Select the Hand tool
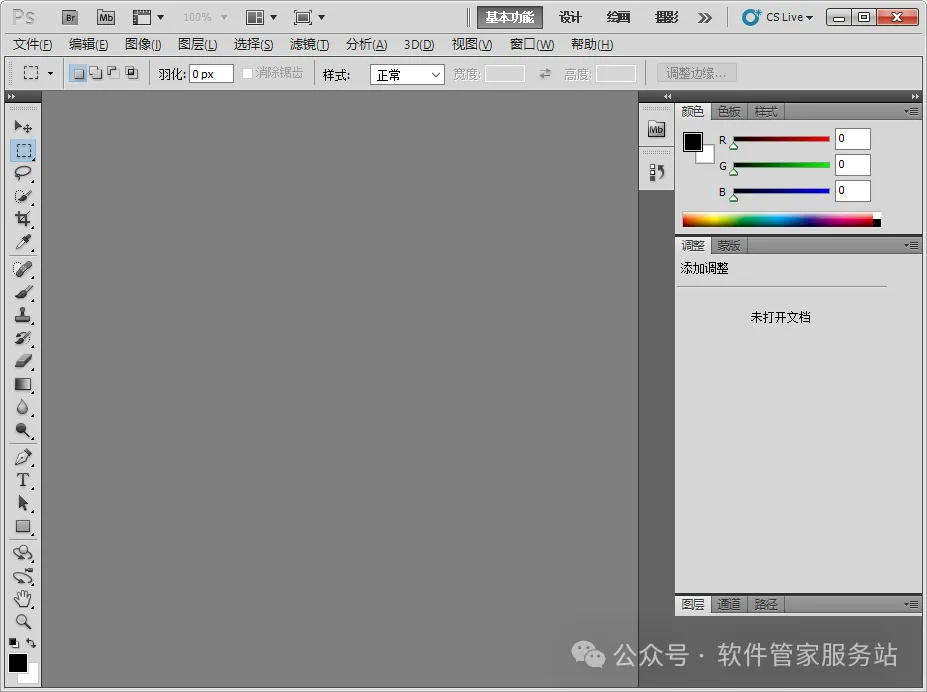Viewport: 927px width, 692px height. pos(23,599)
